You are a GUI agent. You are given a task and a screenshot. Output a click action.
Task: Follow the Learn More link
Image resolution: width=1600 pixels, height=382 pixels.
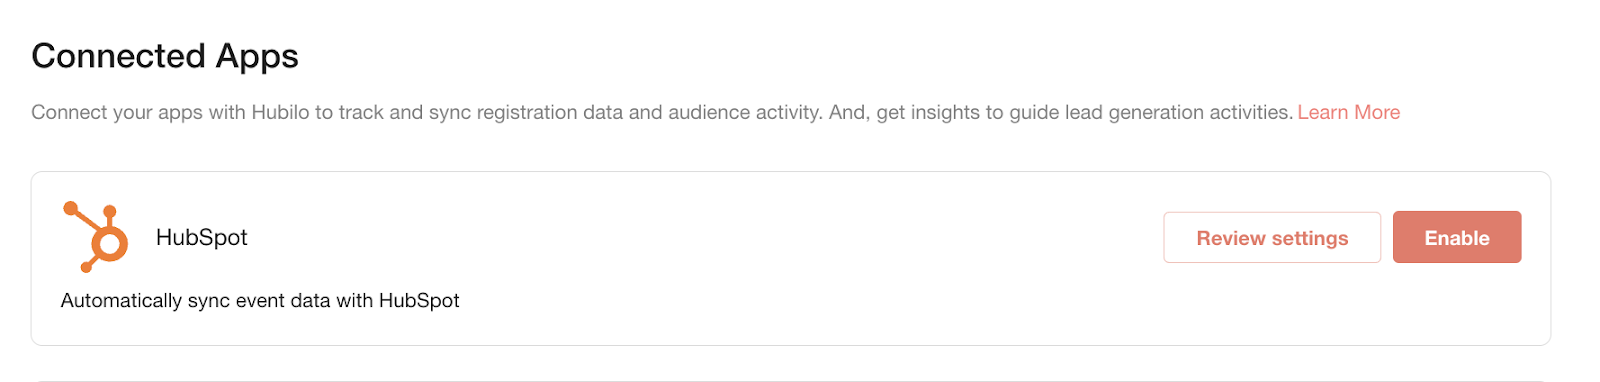tap(1348, 112)
